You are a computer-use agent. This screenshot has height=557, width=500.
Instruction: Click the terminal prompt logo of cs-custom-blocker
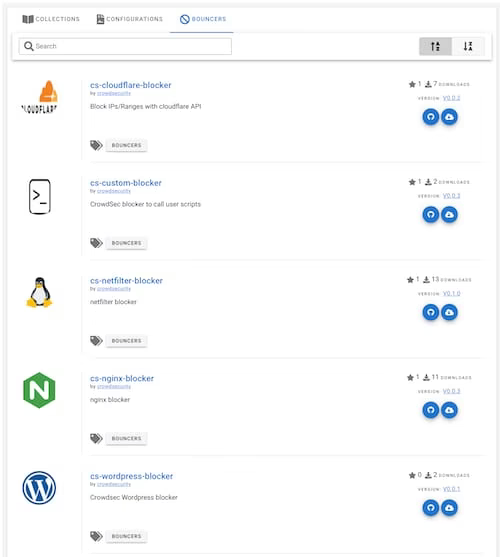tap(39, 196)
